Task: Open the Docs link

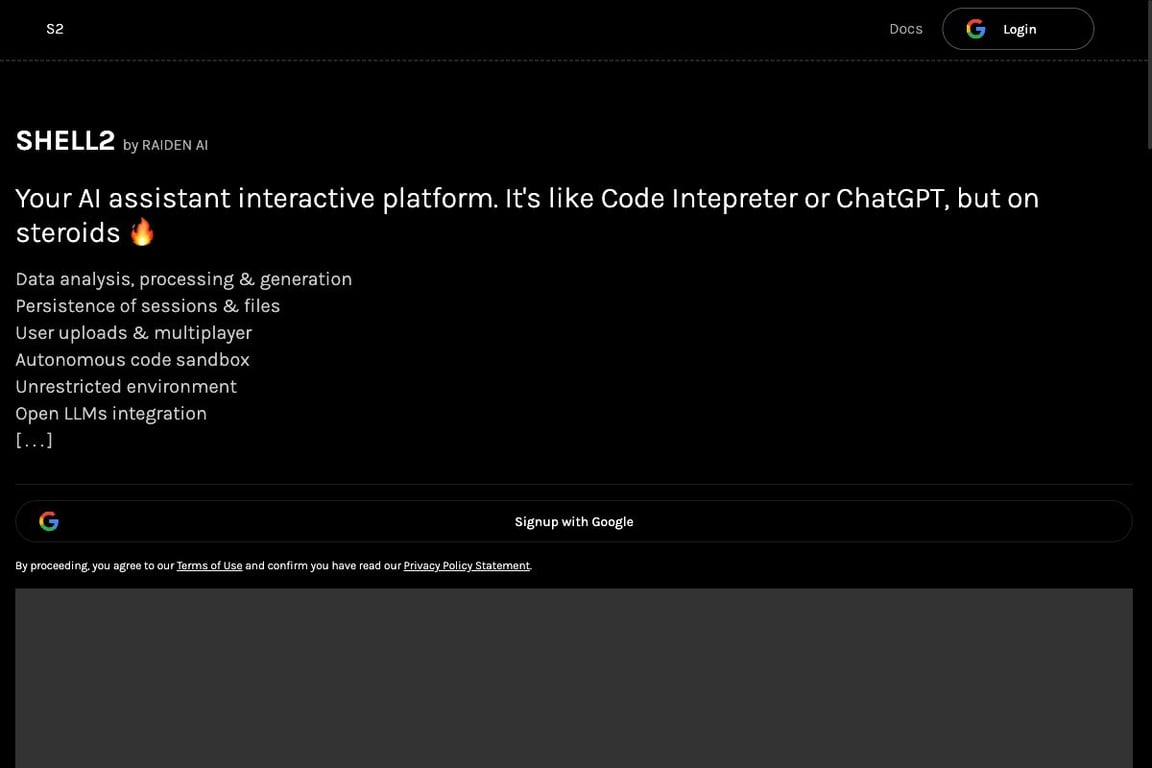Action: pyautogui.click(x=905, y=29)
